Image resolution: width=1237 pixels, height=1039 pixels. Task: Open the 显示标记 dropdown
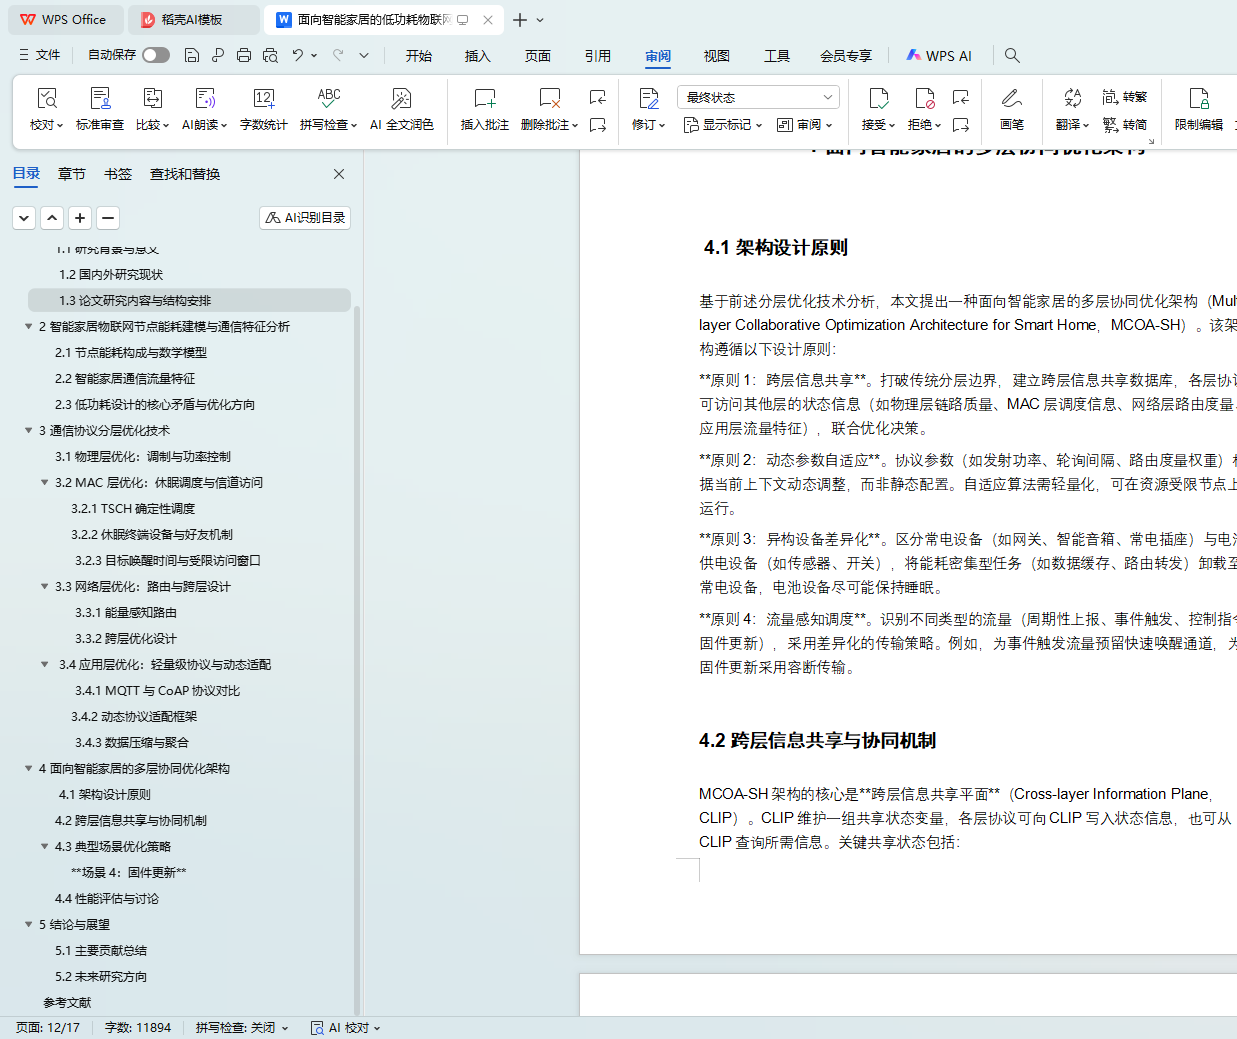722,125
